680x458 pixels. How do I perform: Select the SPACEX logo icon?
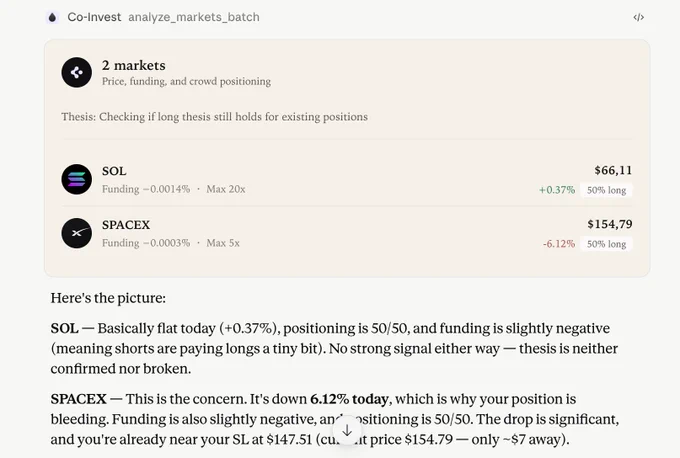tap(76, 233)
